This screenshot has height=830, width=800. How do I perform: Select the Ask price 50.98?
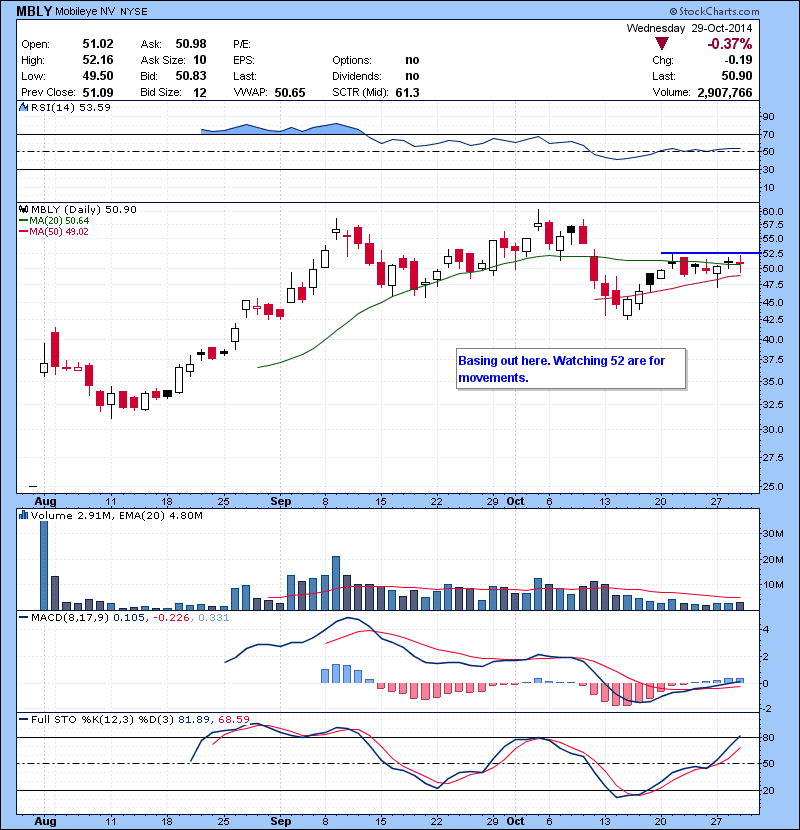pos(191,44)
